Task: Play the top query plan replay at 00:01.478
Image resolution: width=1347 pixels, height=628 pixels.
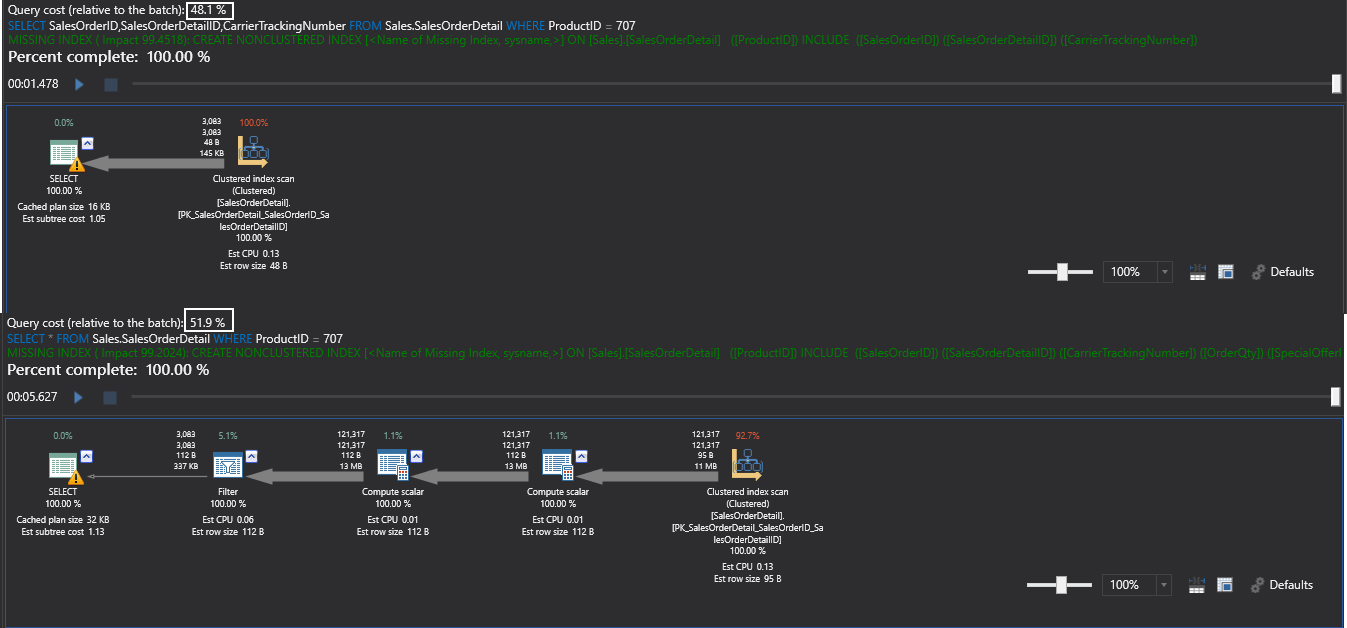Action: tap(78, 85)
